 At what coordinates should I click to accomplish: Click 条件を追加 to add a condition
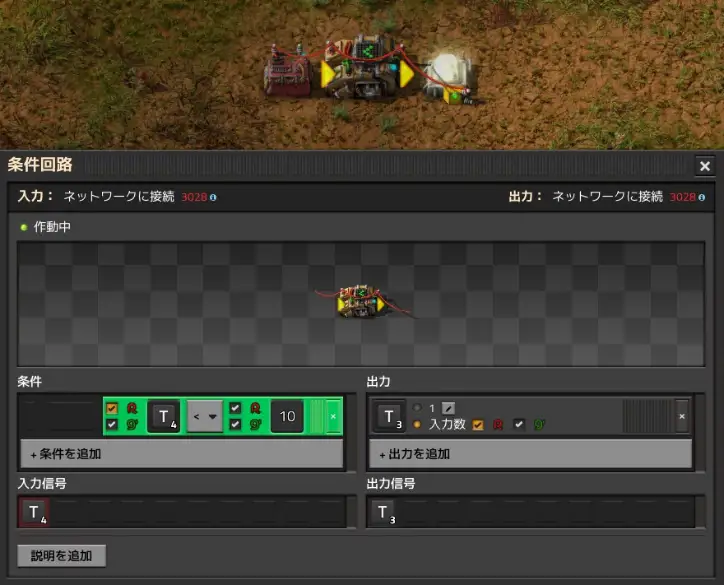[181, 454]
